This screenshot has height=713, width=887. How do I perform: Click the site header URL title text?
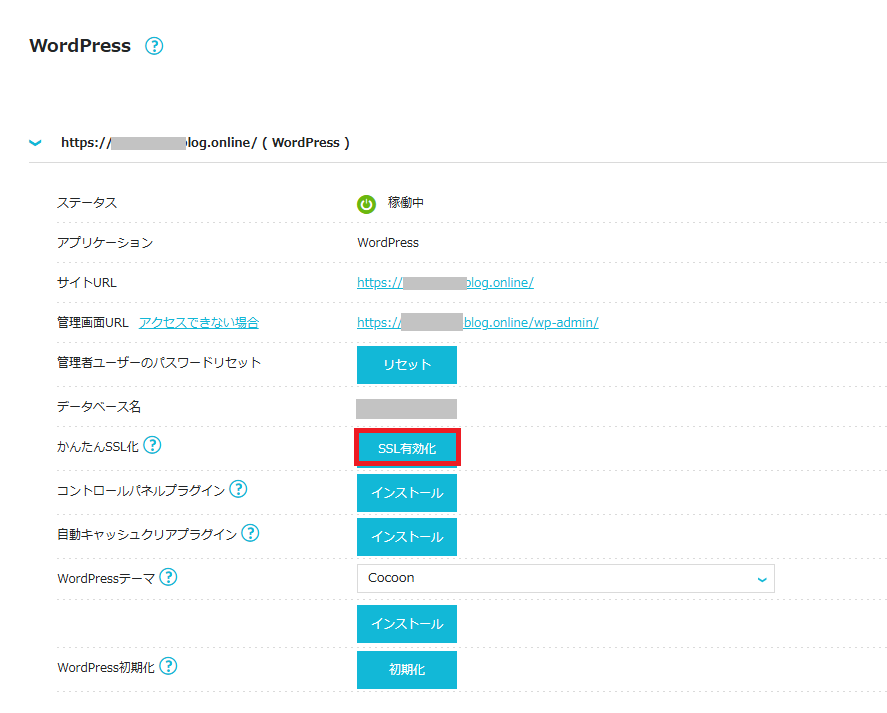point(205,143)
